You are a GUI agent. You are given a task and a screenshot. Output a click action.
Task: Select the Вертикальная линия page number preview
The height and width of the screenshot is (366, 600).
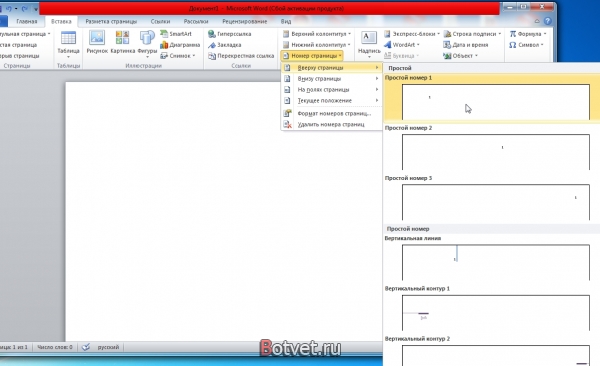pyautogui.click(x=496, y=262)
